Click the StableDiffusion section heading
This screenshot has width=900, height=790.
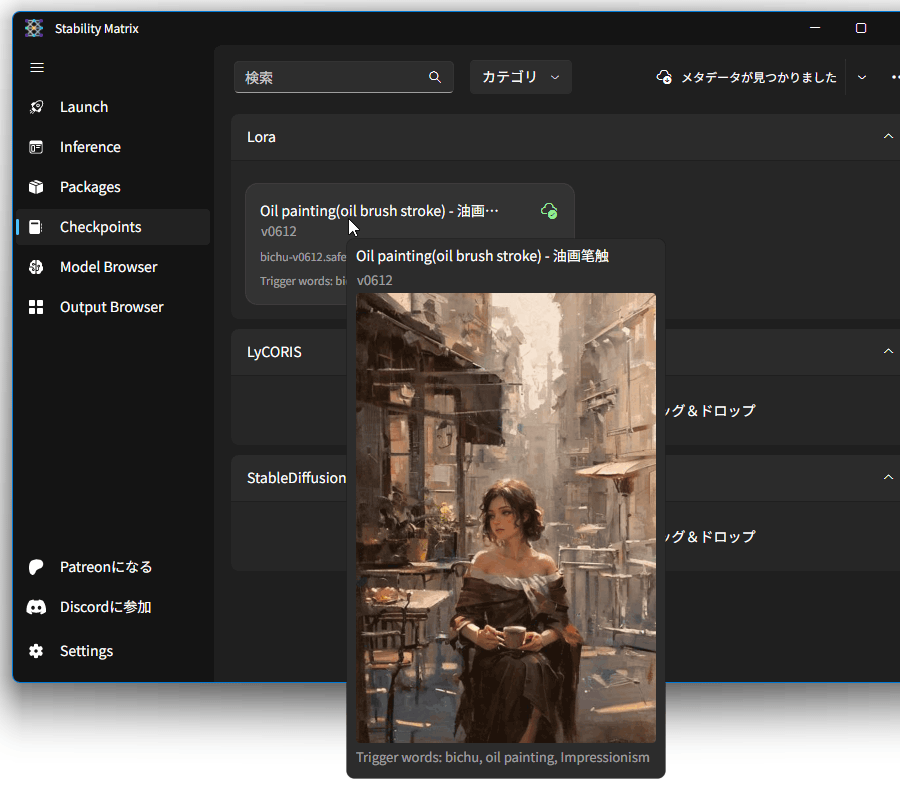point(296,478)
